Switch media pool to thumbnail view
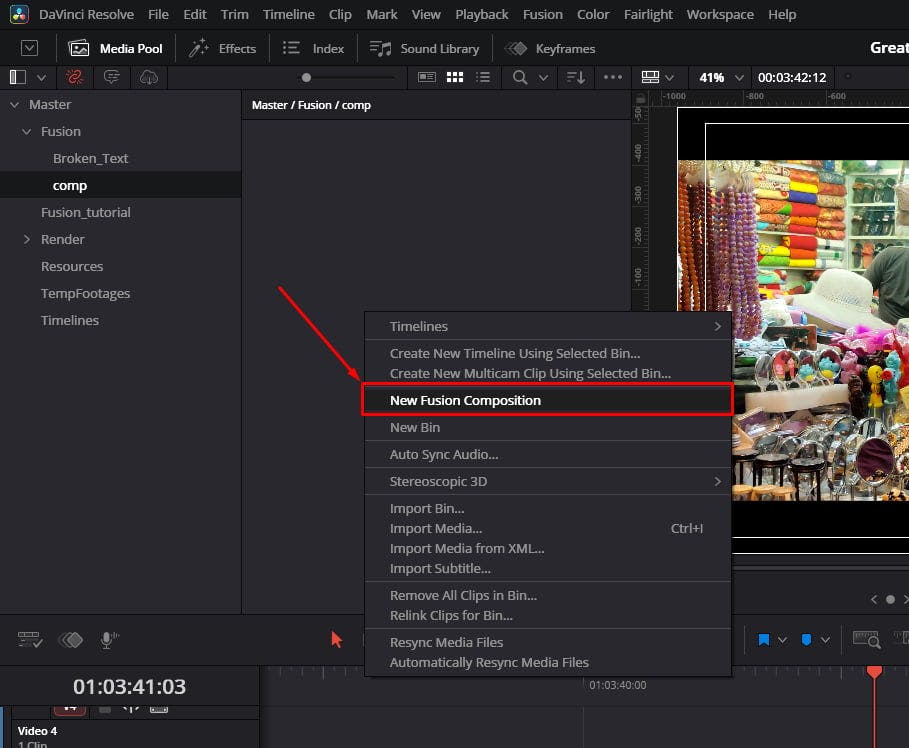The image size is (909, 748). point(455,77)
